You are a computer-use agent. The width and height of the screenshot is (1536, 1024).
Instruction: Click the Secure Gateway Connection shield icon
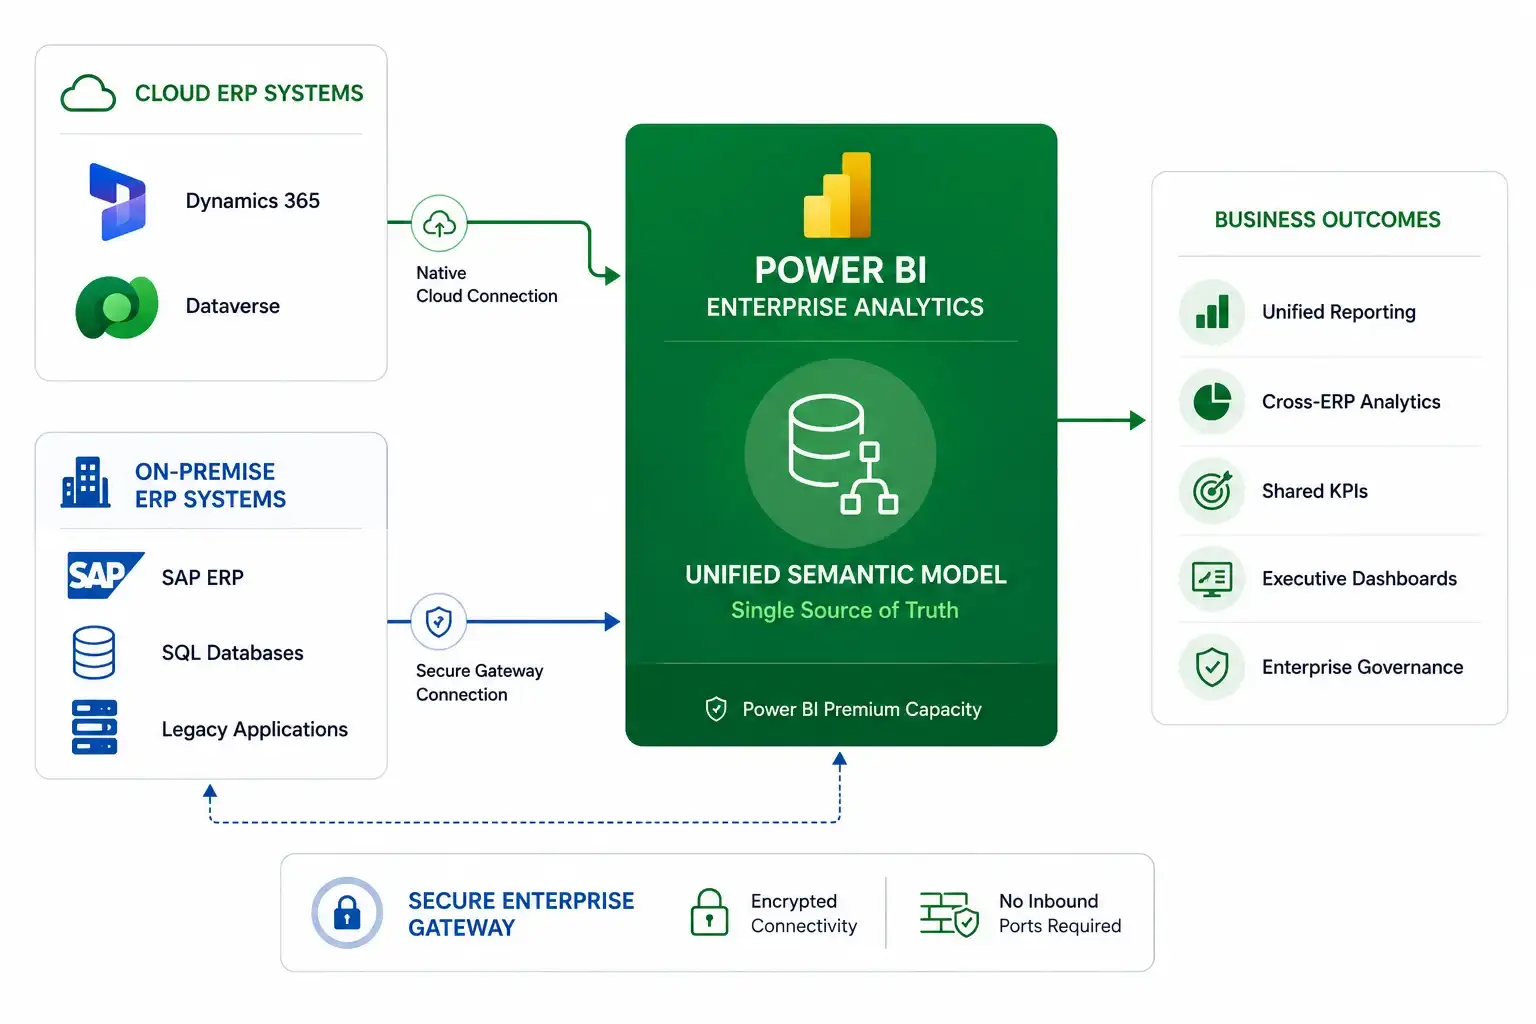pyautogui.click(x=439, y=621)
